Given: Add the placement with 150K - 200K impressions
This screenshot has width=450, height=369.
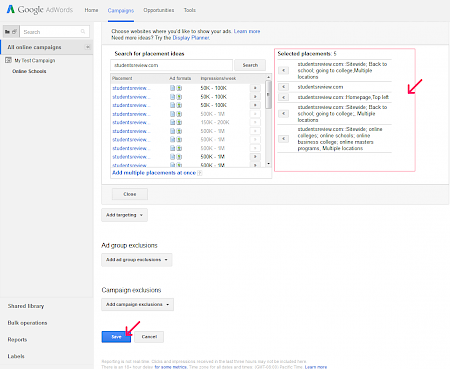Looking at the screenshot, I should tap(255, 122).
